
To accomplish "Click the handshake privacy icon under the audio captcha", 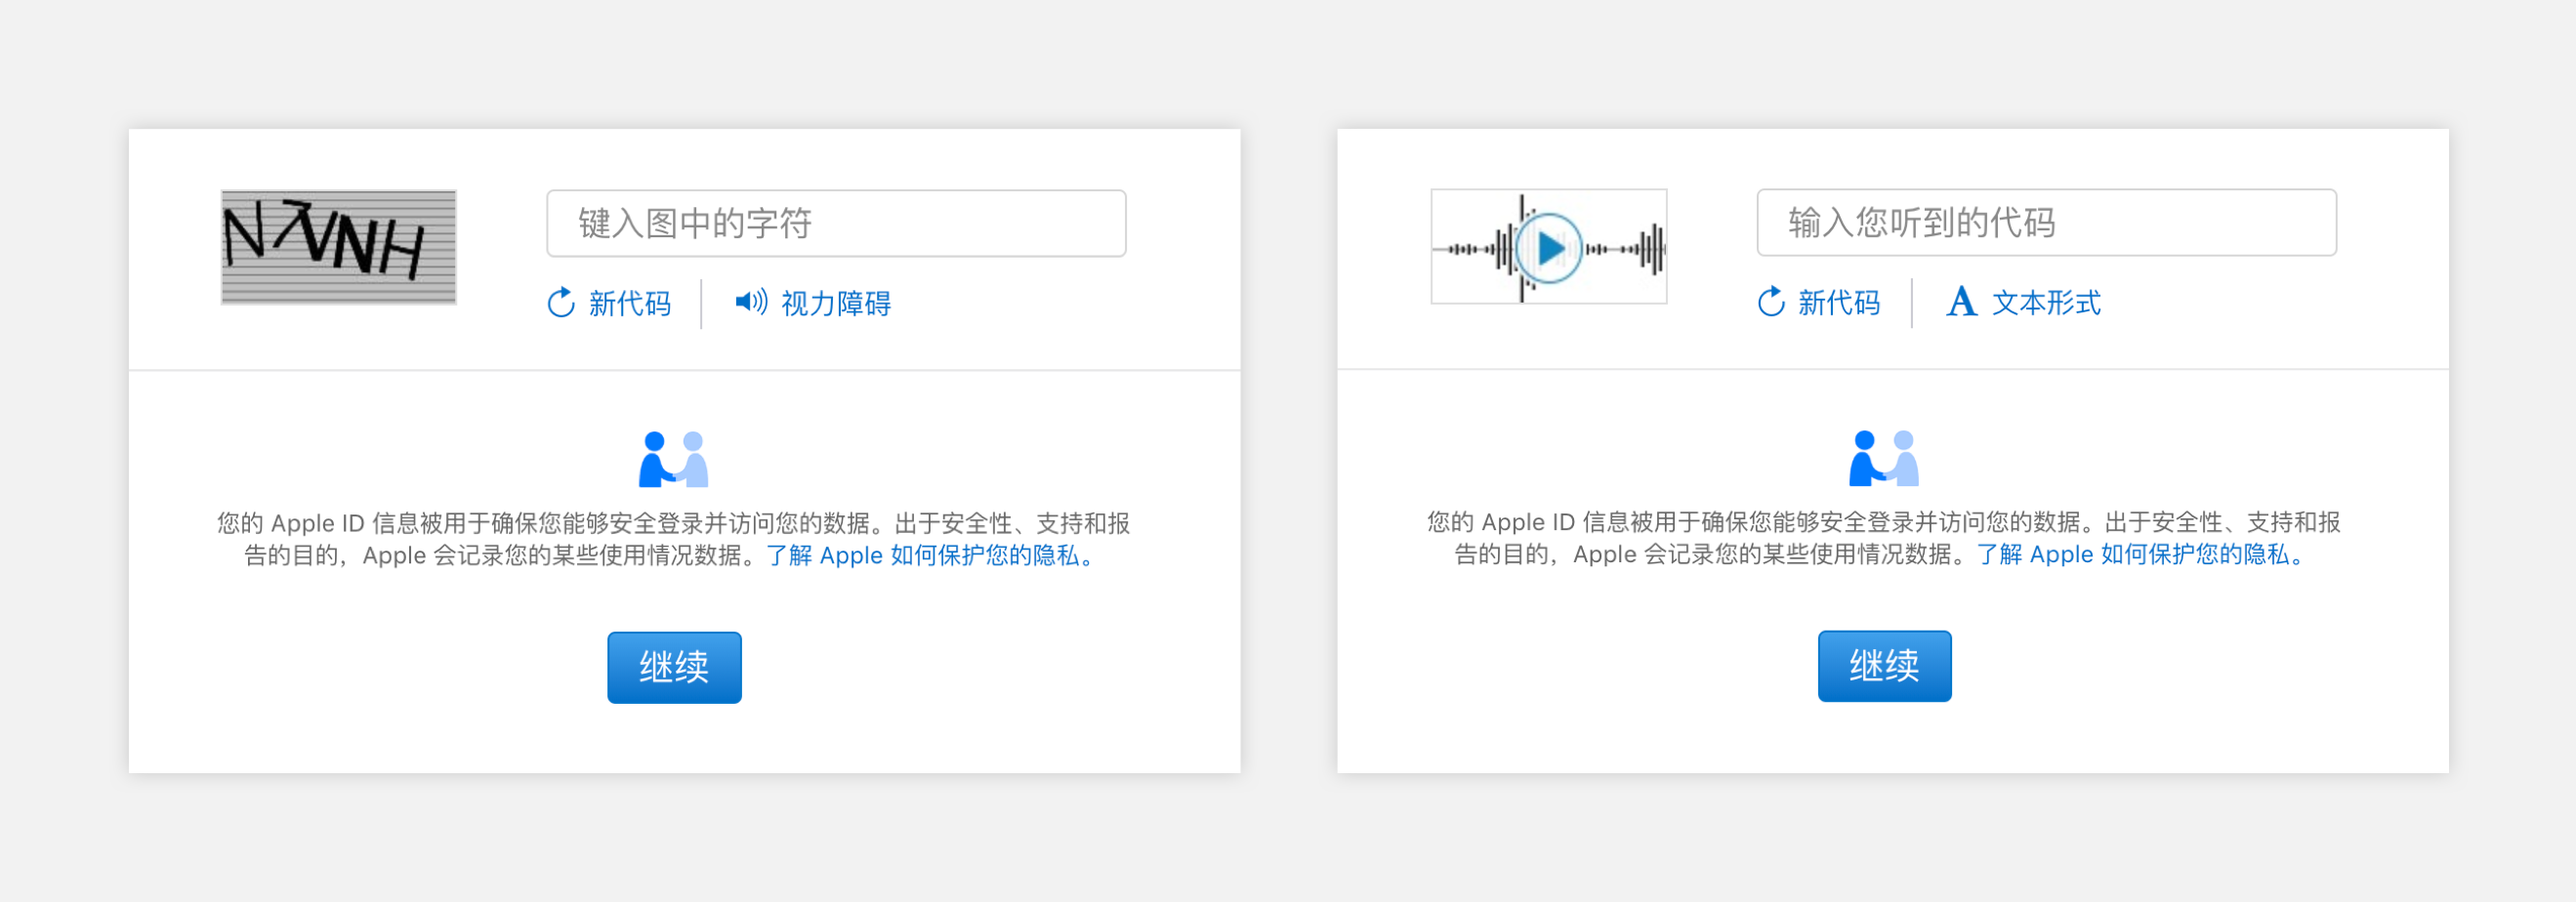I will click(1884, 459).
